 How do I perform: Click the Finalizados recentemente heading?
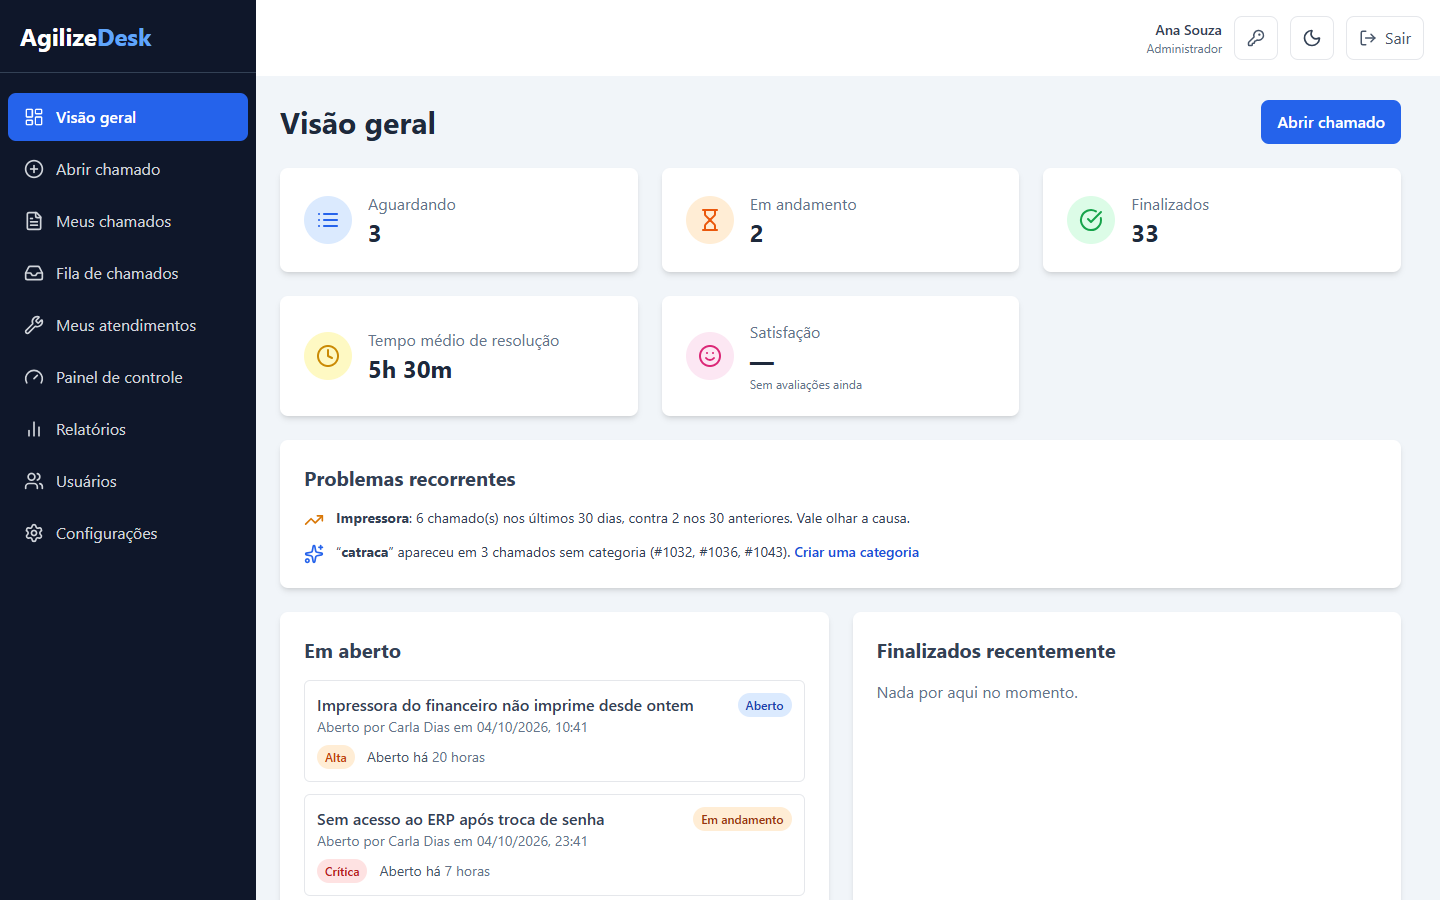tap(996, 651)
